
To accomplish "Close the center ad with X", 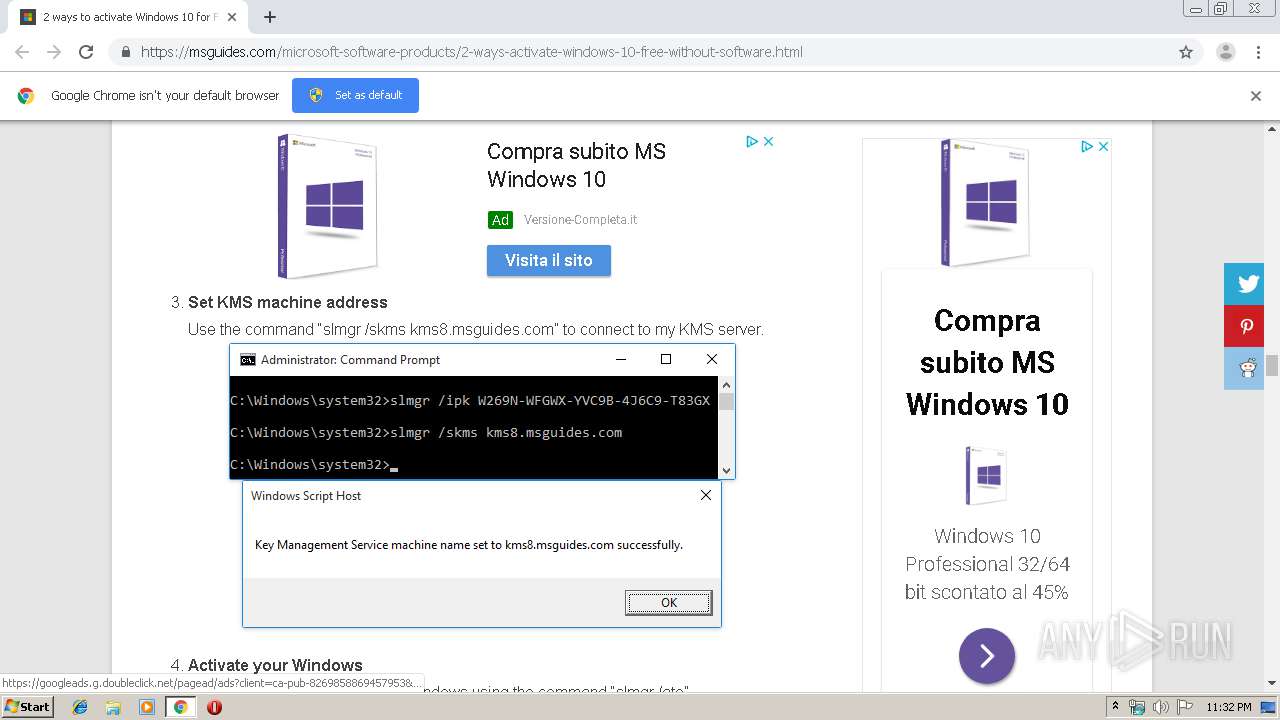I will point(768,141).
